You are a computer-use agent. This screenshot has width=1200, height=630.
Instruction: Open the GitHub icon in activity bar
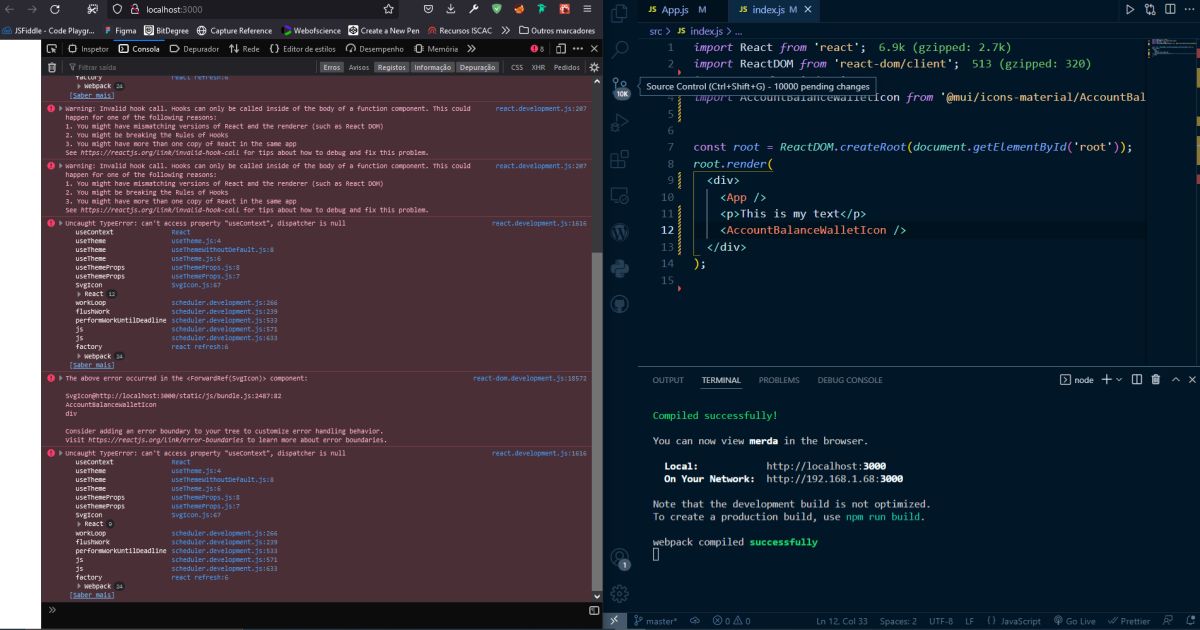pos(619,303)
